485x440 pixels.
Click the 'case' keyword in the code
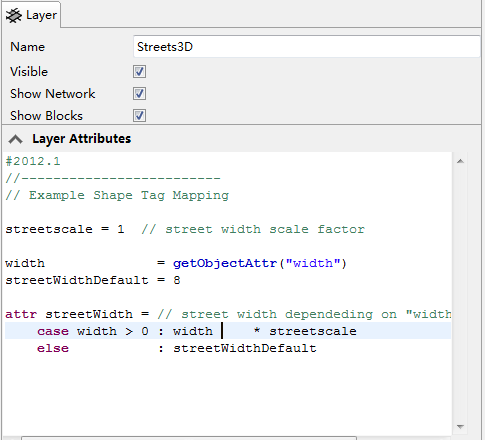tap(53, 331)
